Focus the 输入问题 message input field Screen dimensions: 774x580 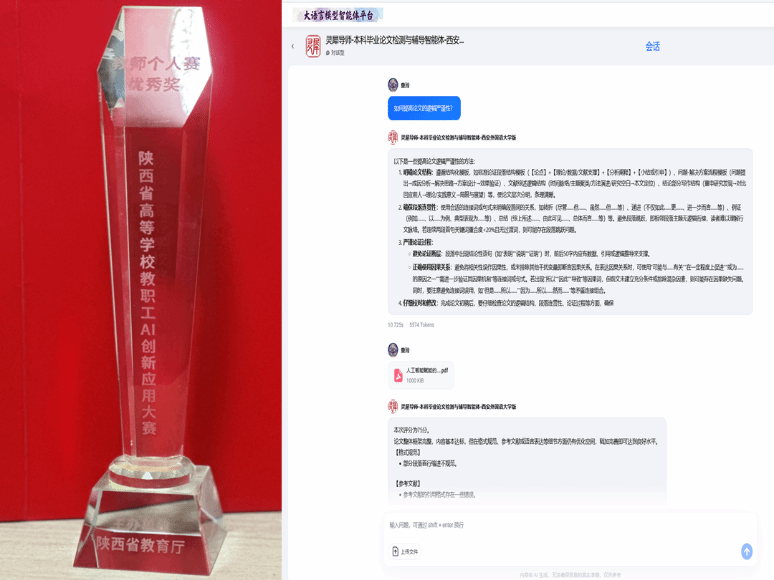(570, 525)
